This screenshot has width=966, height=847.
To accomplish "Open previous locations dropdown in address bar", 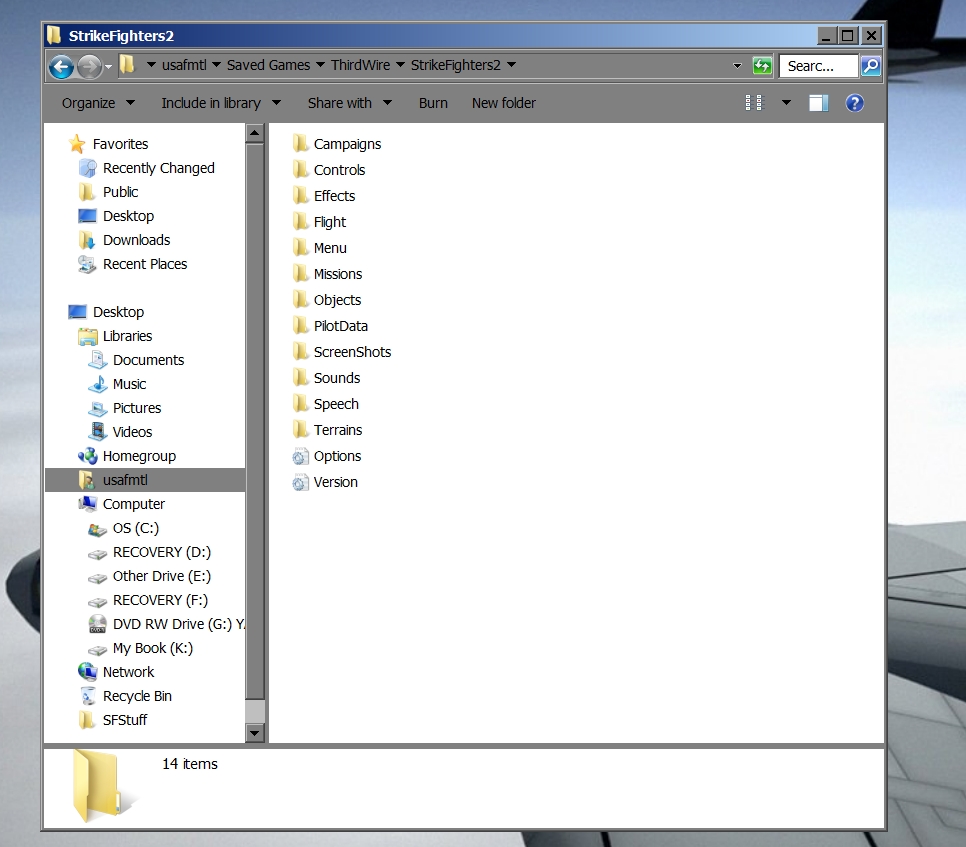I will pyautogui.click(x=737, y=66).
